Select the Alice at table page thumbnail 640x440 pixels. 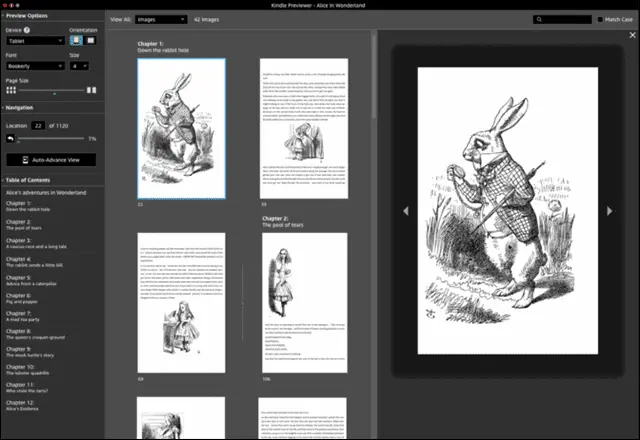tap(181, 303)
